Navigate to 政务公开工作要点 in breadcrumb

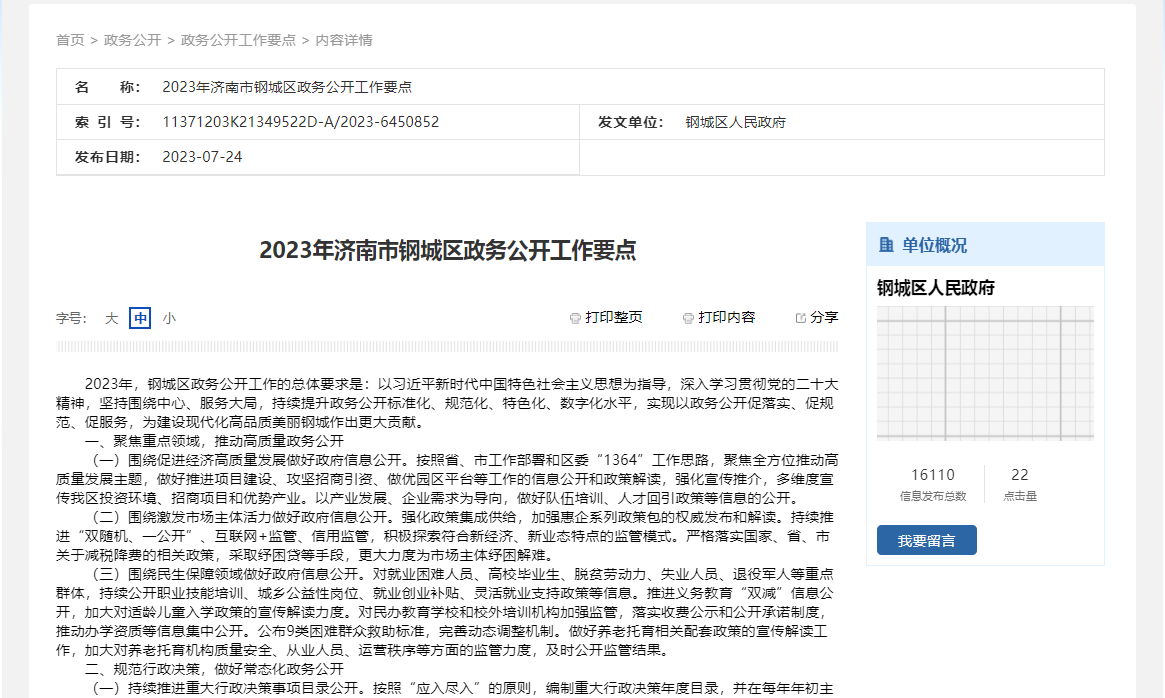238,40
